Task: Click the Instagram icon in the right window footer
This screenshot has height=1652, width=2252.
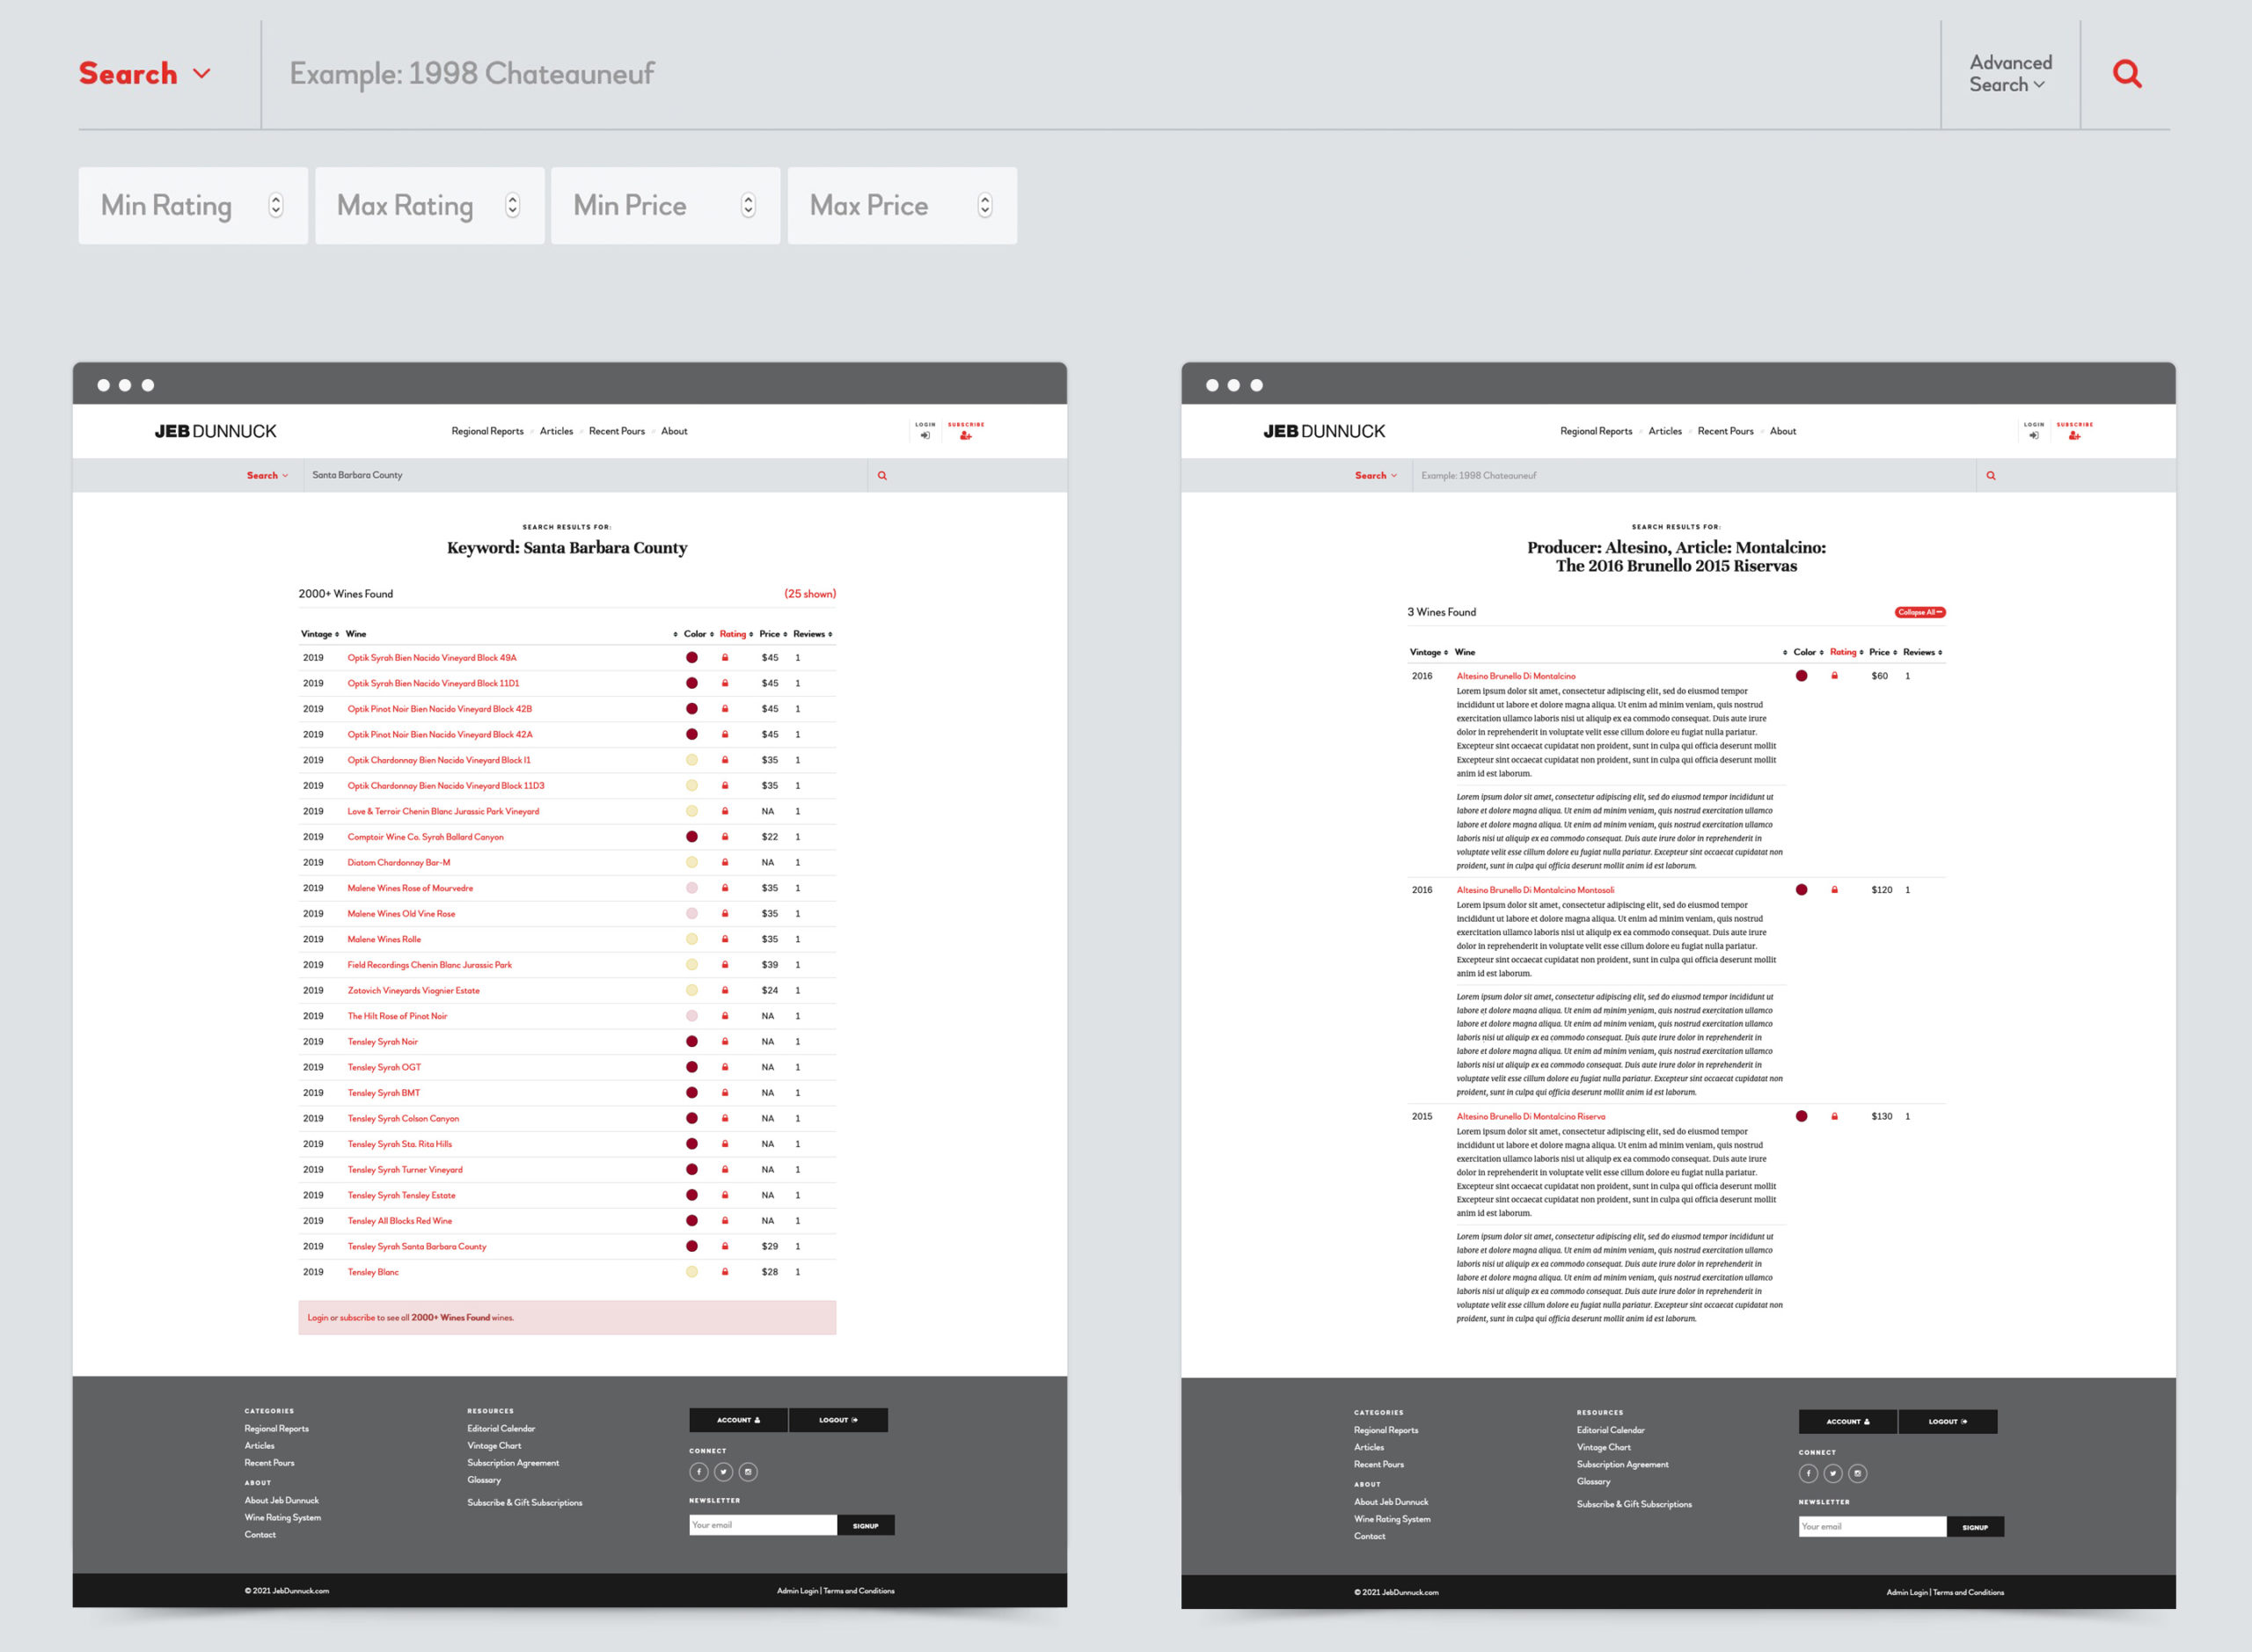Action: click(x=1857, y=1473)
